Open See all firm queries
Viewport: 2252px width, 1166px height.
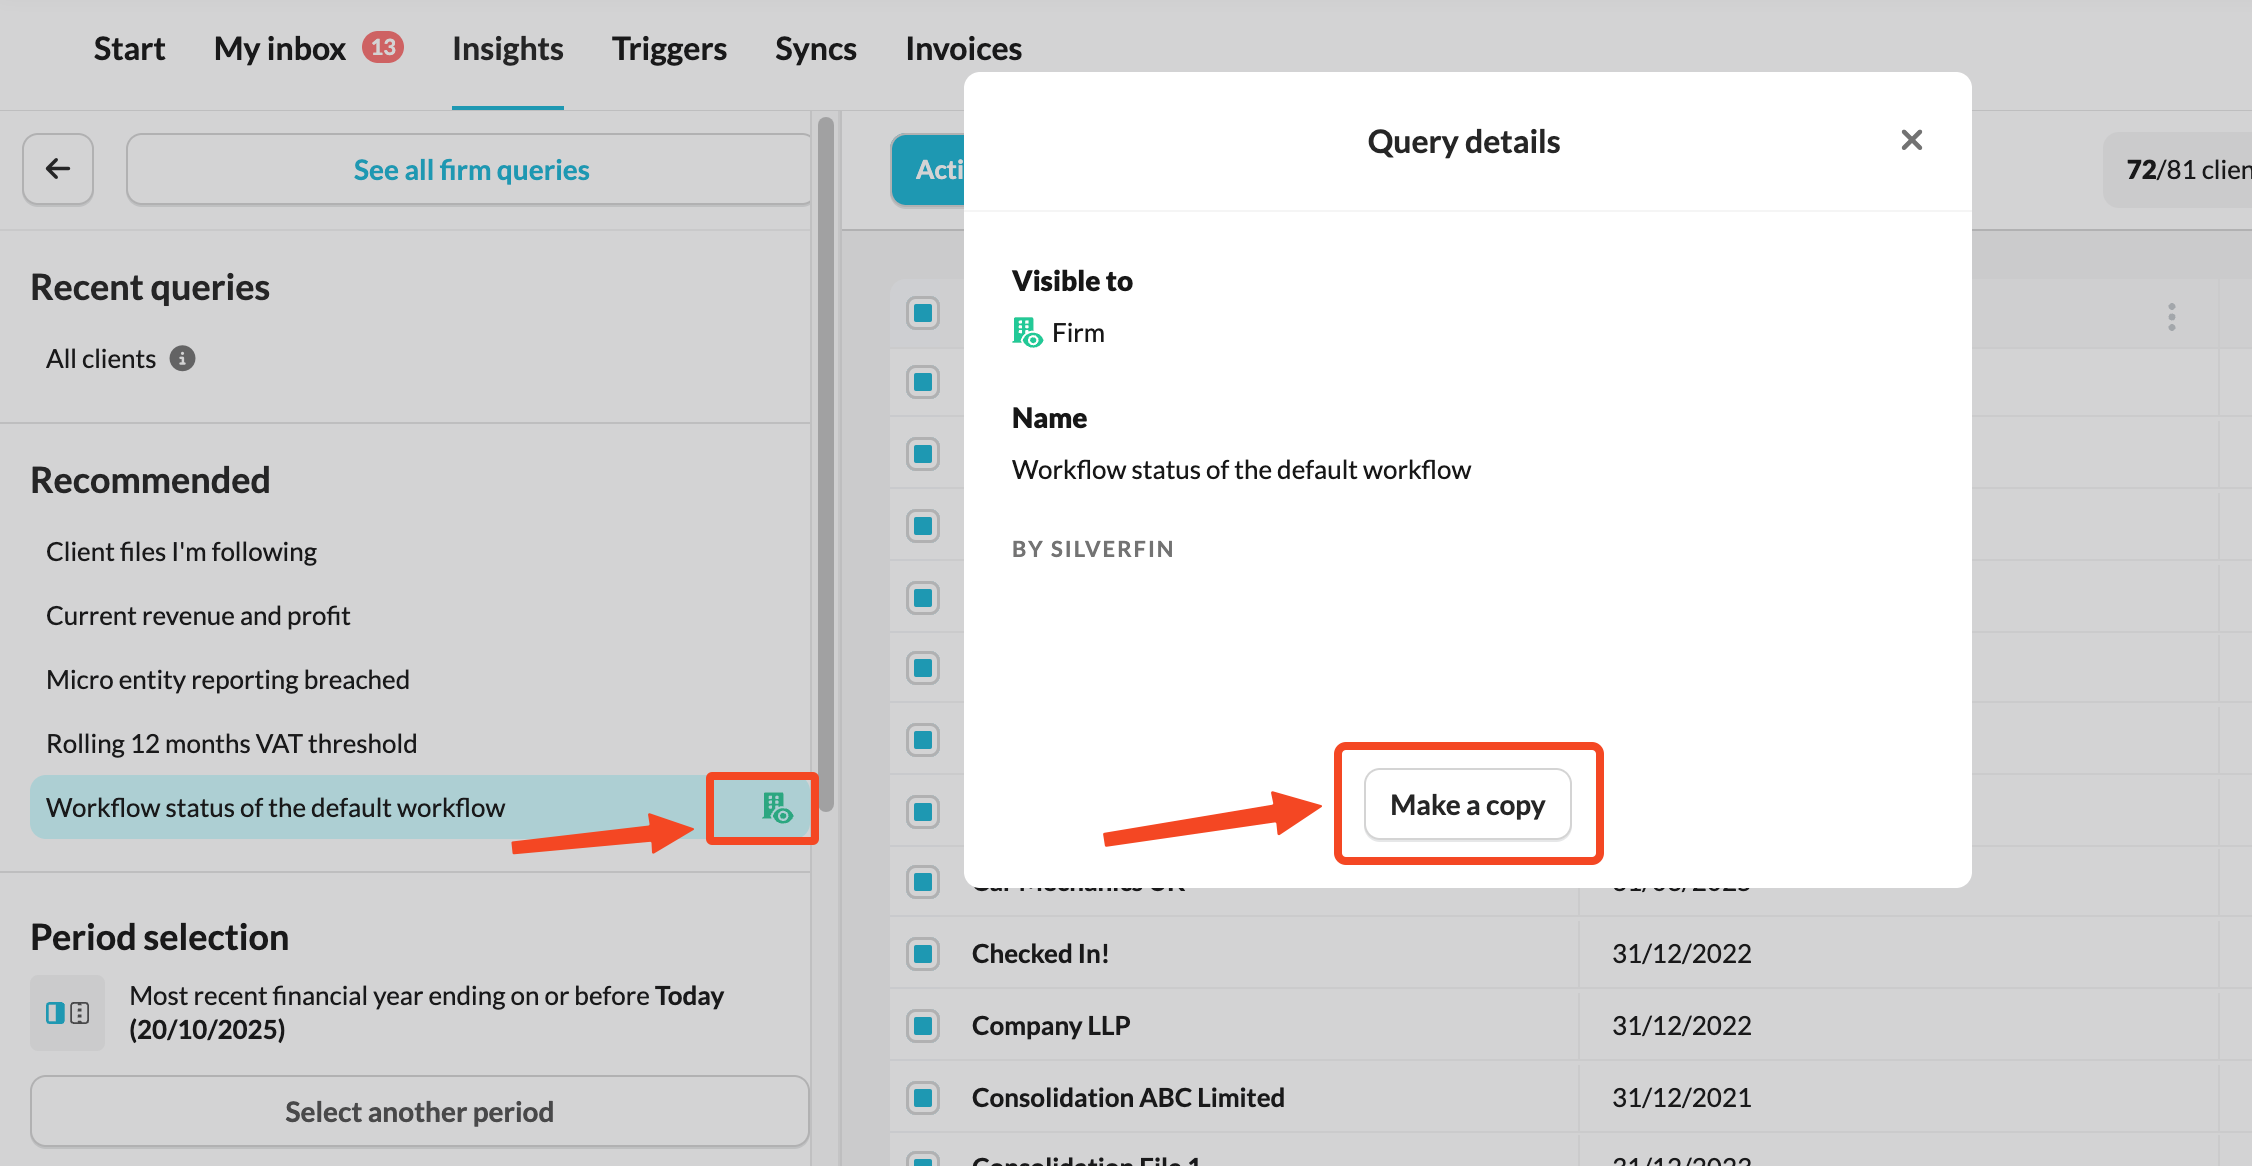pos(470,169)
